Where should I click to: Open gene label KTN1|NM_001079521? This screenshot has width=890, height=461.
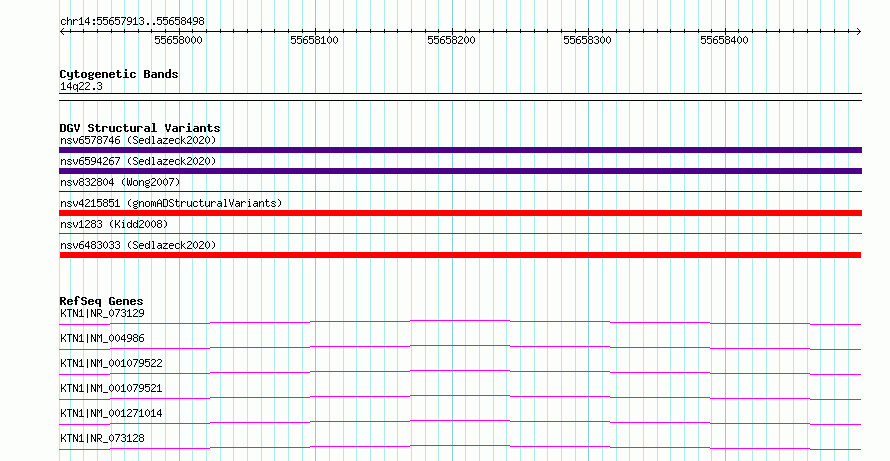click(x=111, y=388)
